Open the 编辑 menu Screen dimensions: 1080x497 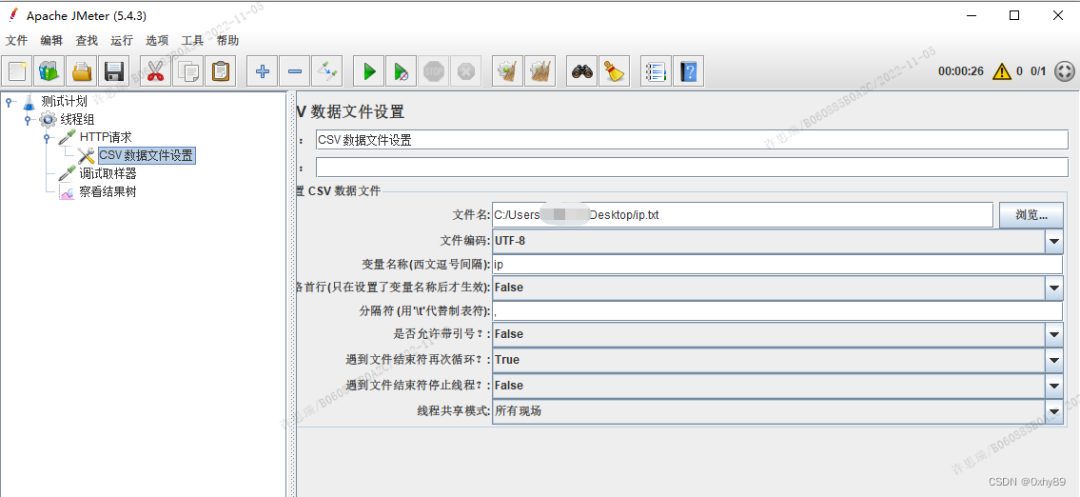click(52, 41)
